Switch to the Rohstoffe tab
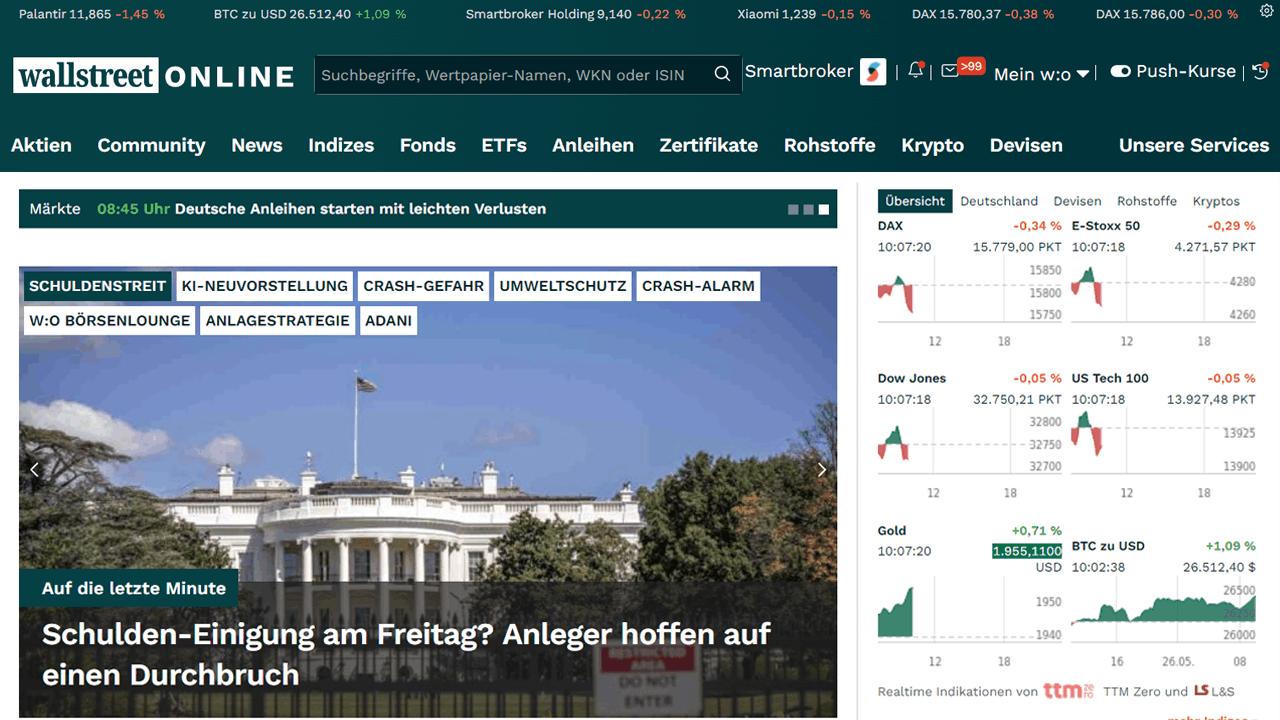1280x720 pixels. (x=1147, y=201)
